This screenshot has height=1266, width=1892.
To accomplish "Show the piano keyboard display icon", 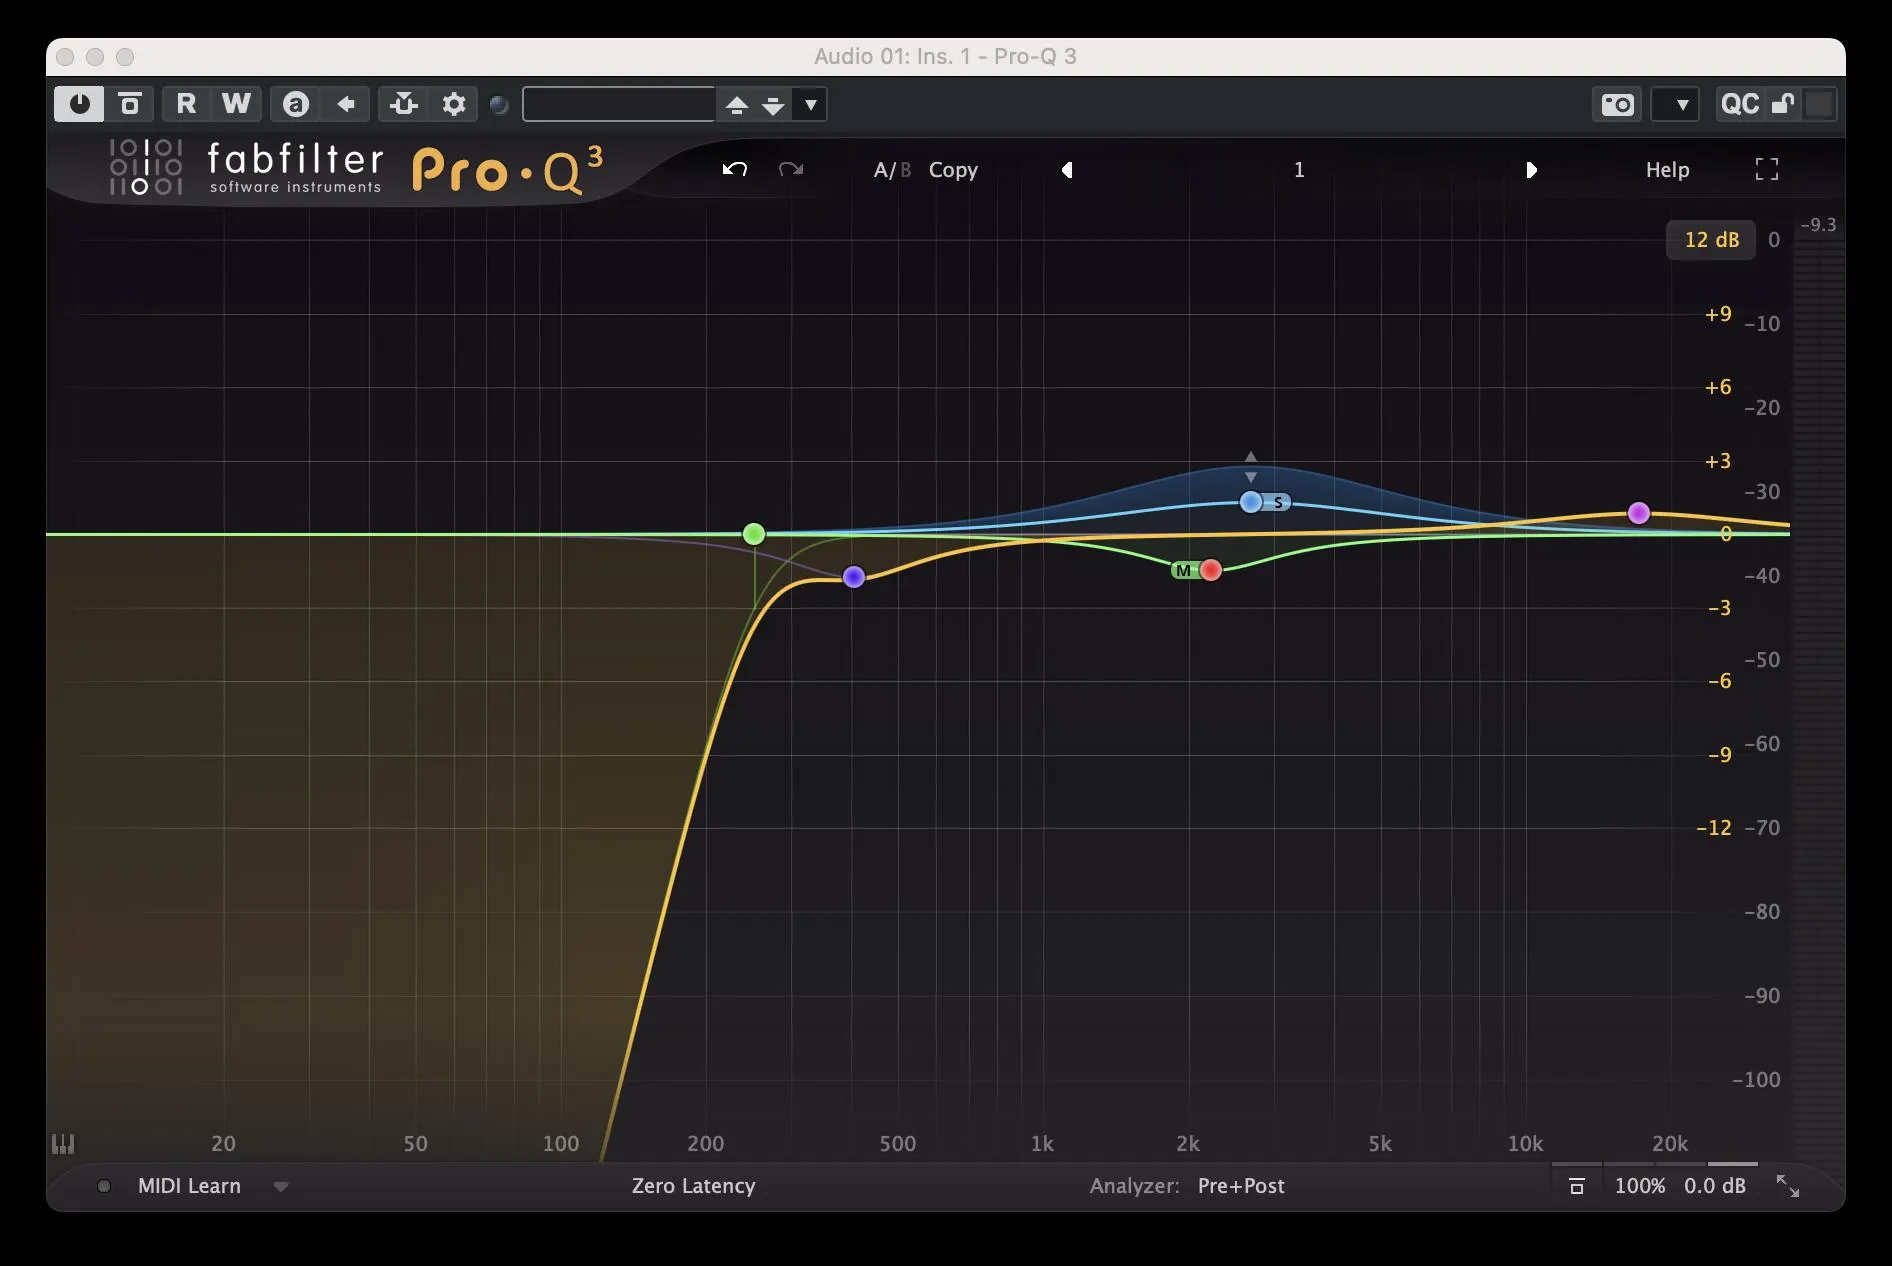I will [63, 1143].
